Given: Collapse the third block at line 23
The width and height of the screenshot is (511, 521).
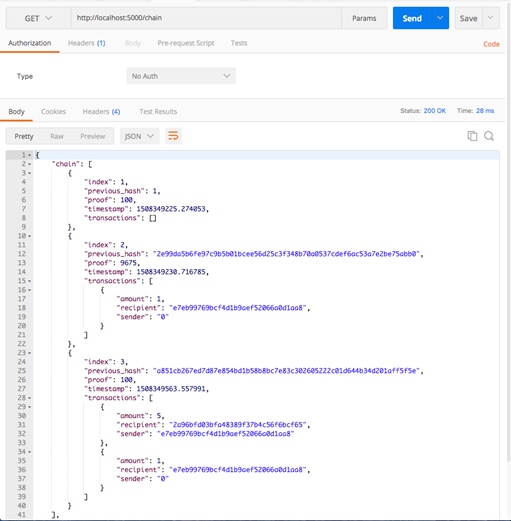Looking at the screenshot, I should [29, 353].
